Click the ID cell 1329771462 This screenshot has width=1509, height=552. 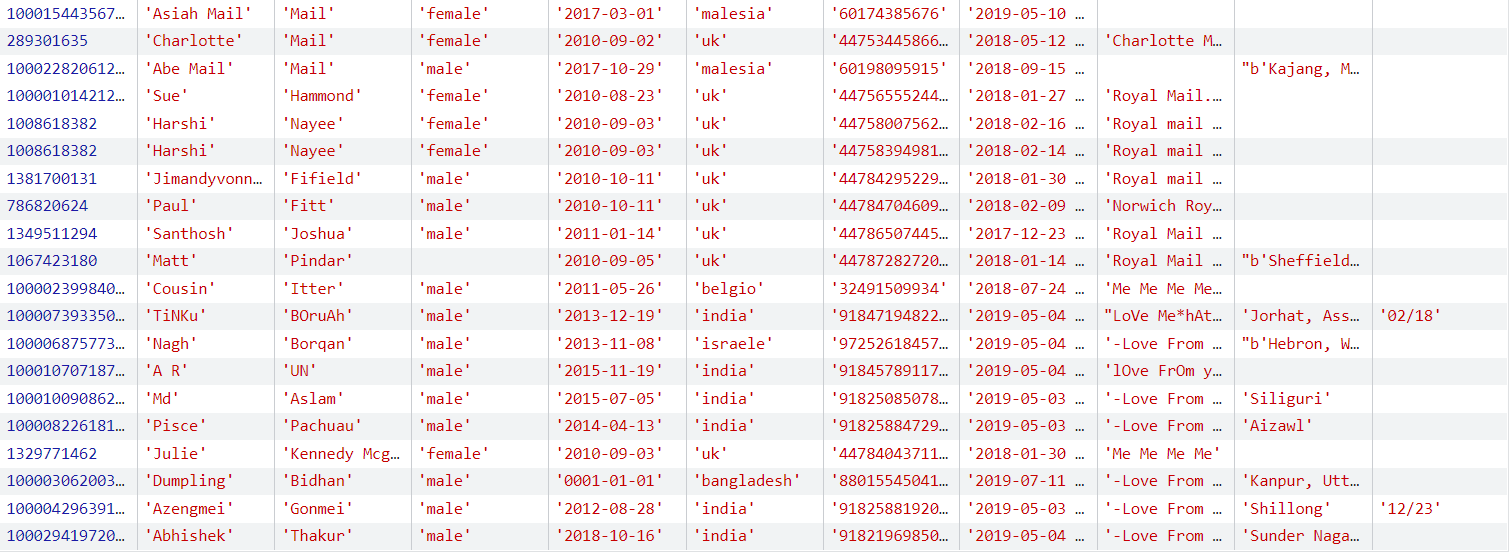(52, 454)
